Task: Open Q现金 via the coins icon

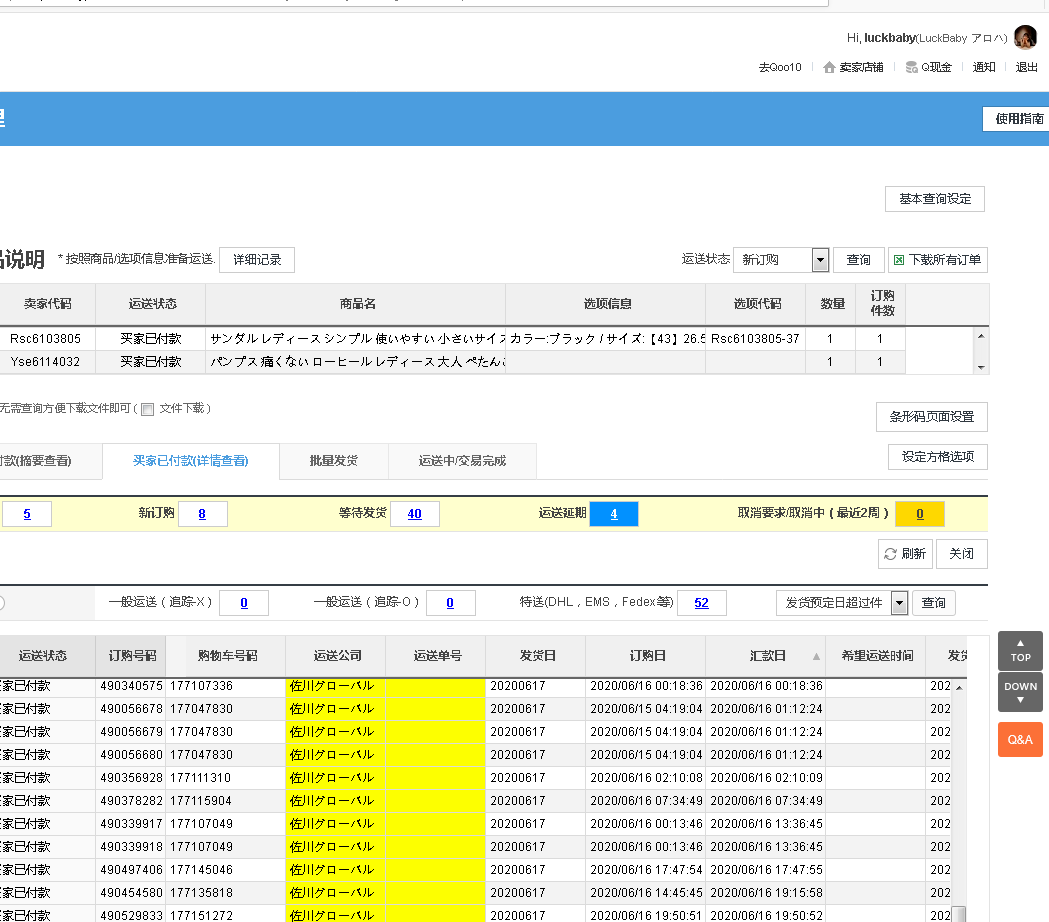Action: coord(911,68)
